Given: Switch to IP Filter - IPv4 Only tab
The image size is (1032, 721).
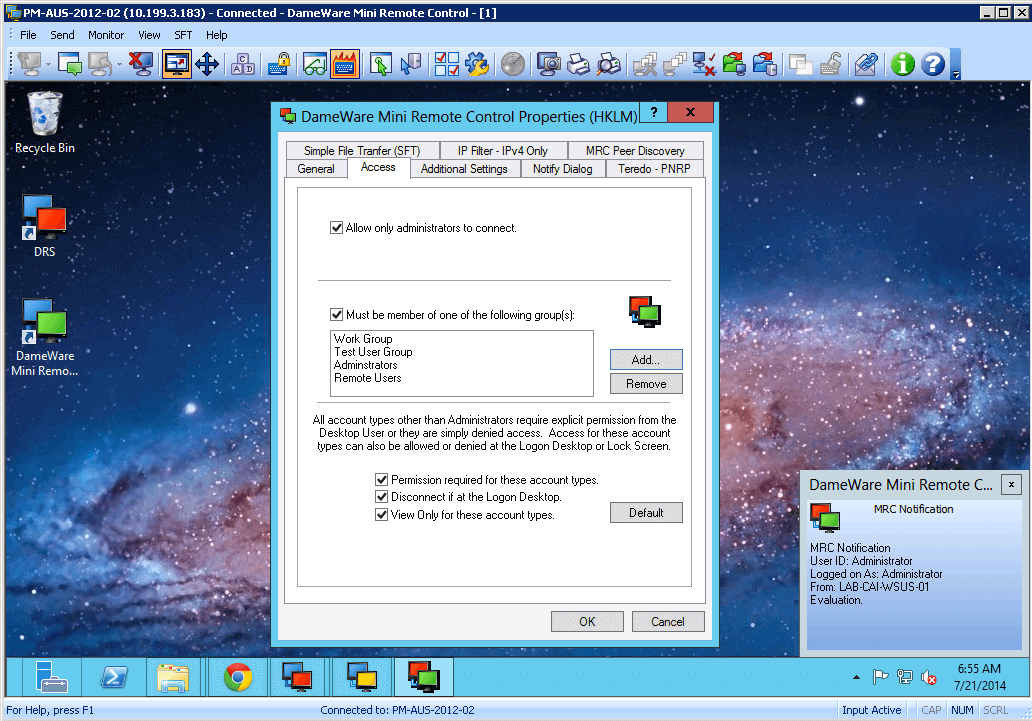Looking at the screenshot, I should point(503,151).
